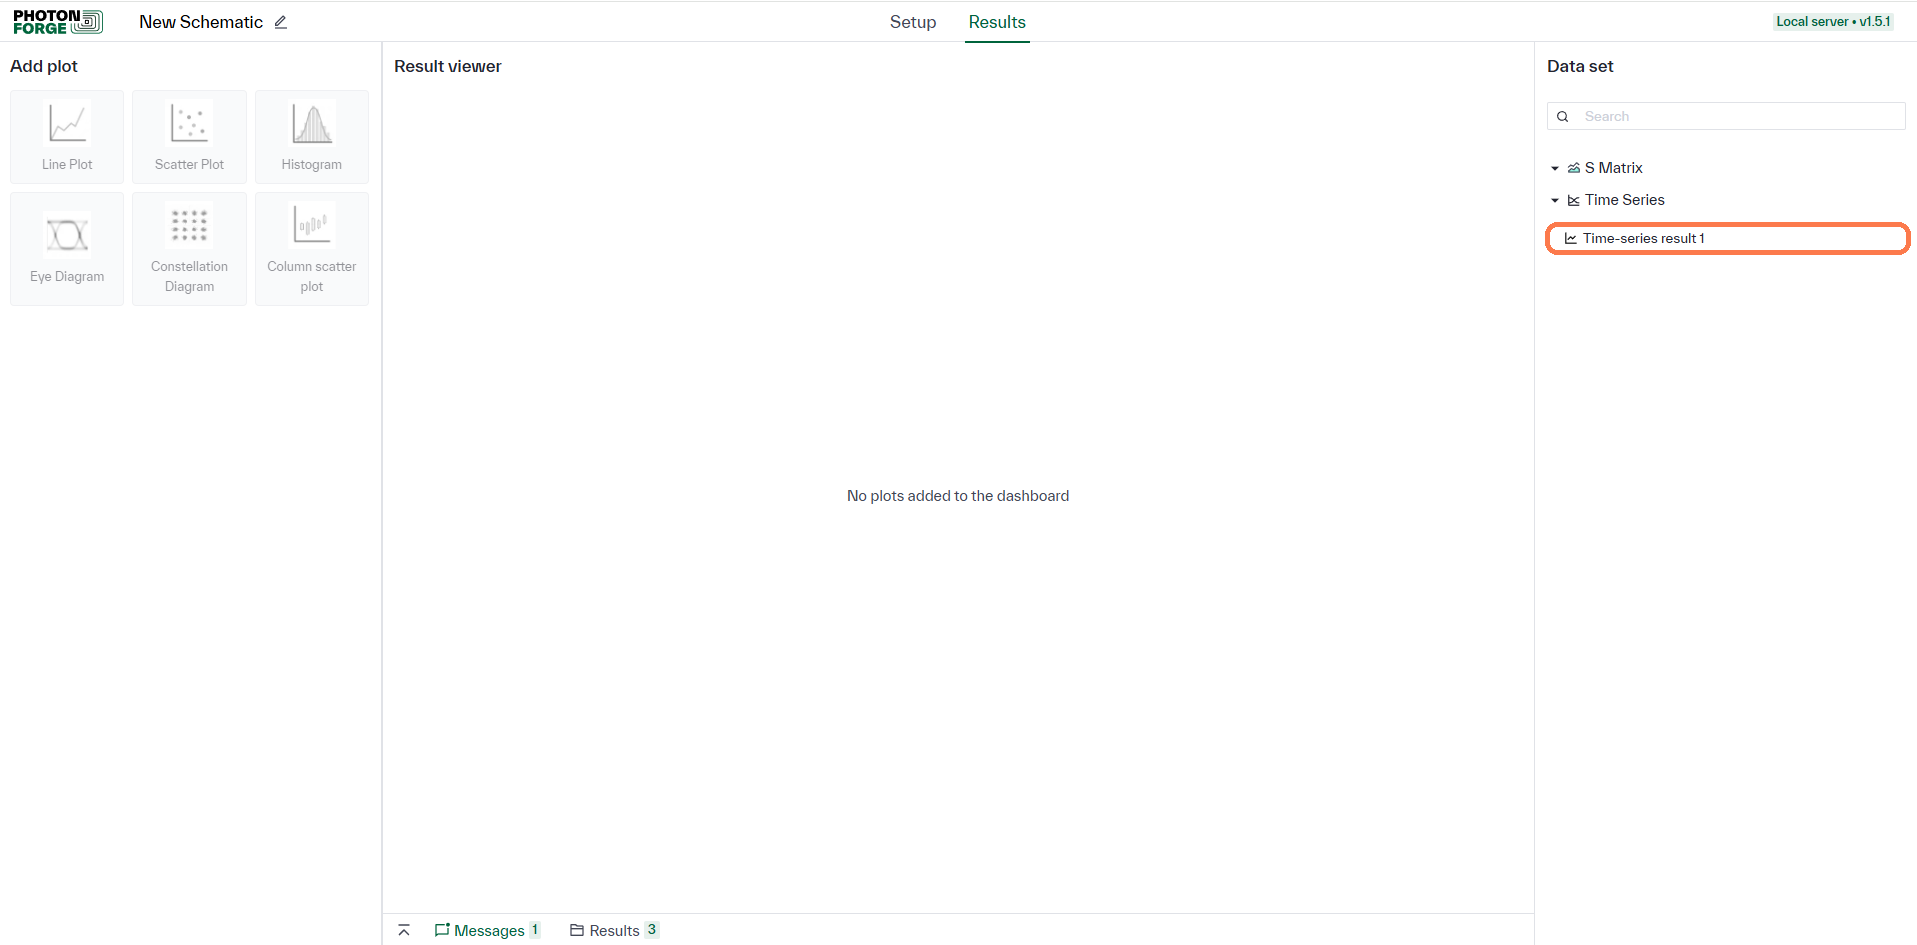Image resolution: width=1917 pixels, height=945 pixels.
Task: Click the pencil icon to rename schematic
Action: click(281, 22)
